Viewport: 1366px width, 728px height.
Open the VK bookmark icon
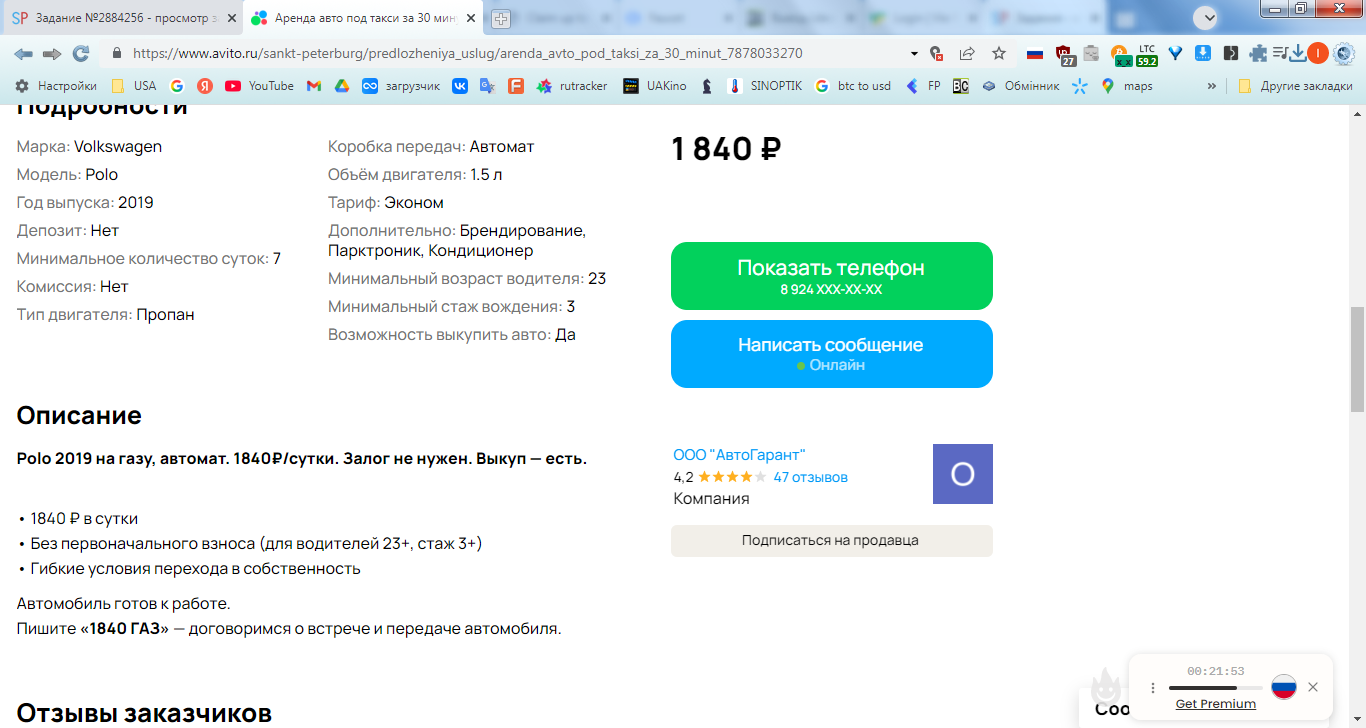point(460,86)
